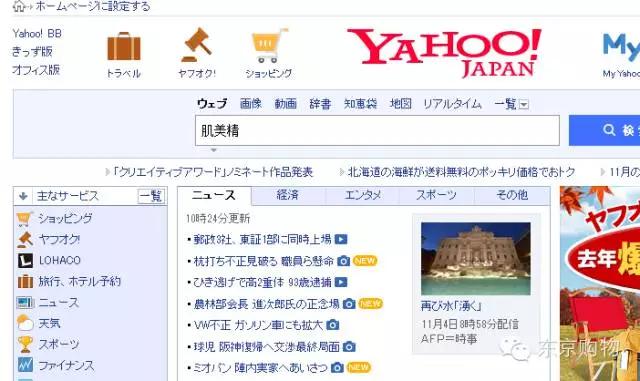Open headline 農林部会長 進次郎氏の正念場
The image size is (640, 381).
pos(266,304)
